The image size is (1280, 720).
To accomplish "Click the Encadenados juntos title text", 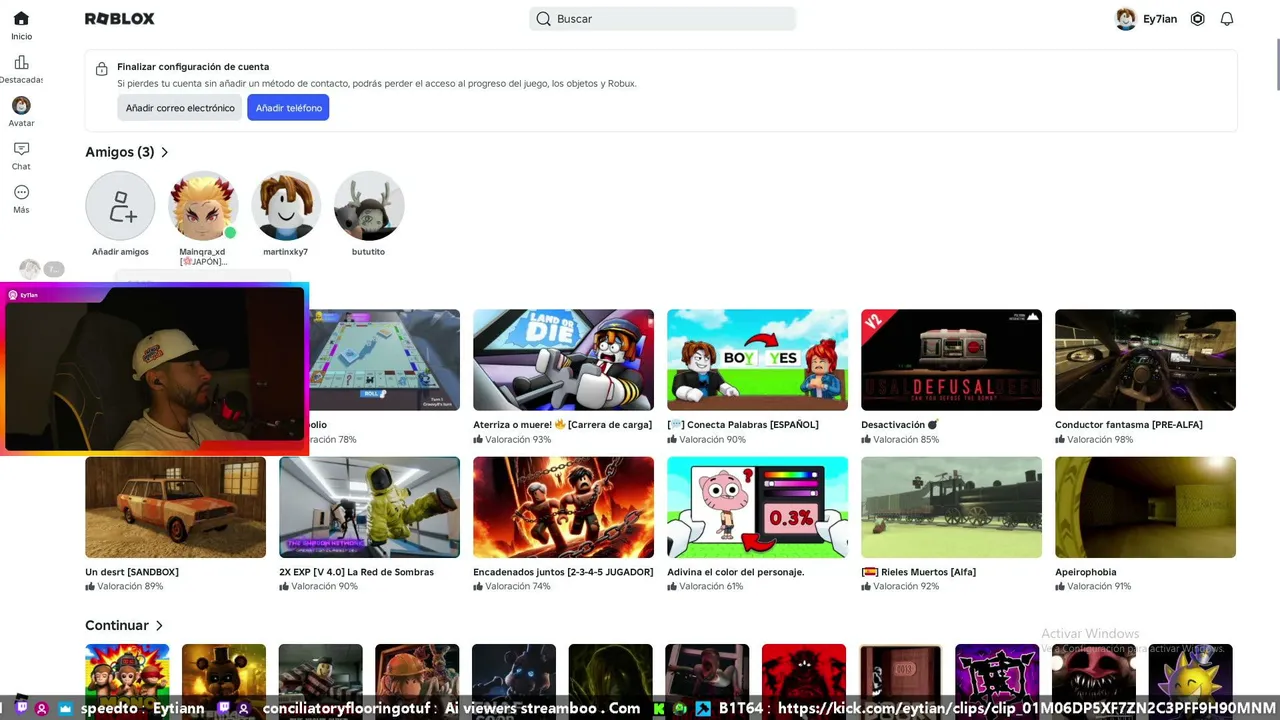I will pos(563,572).
